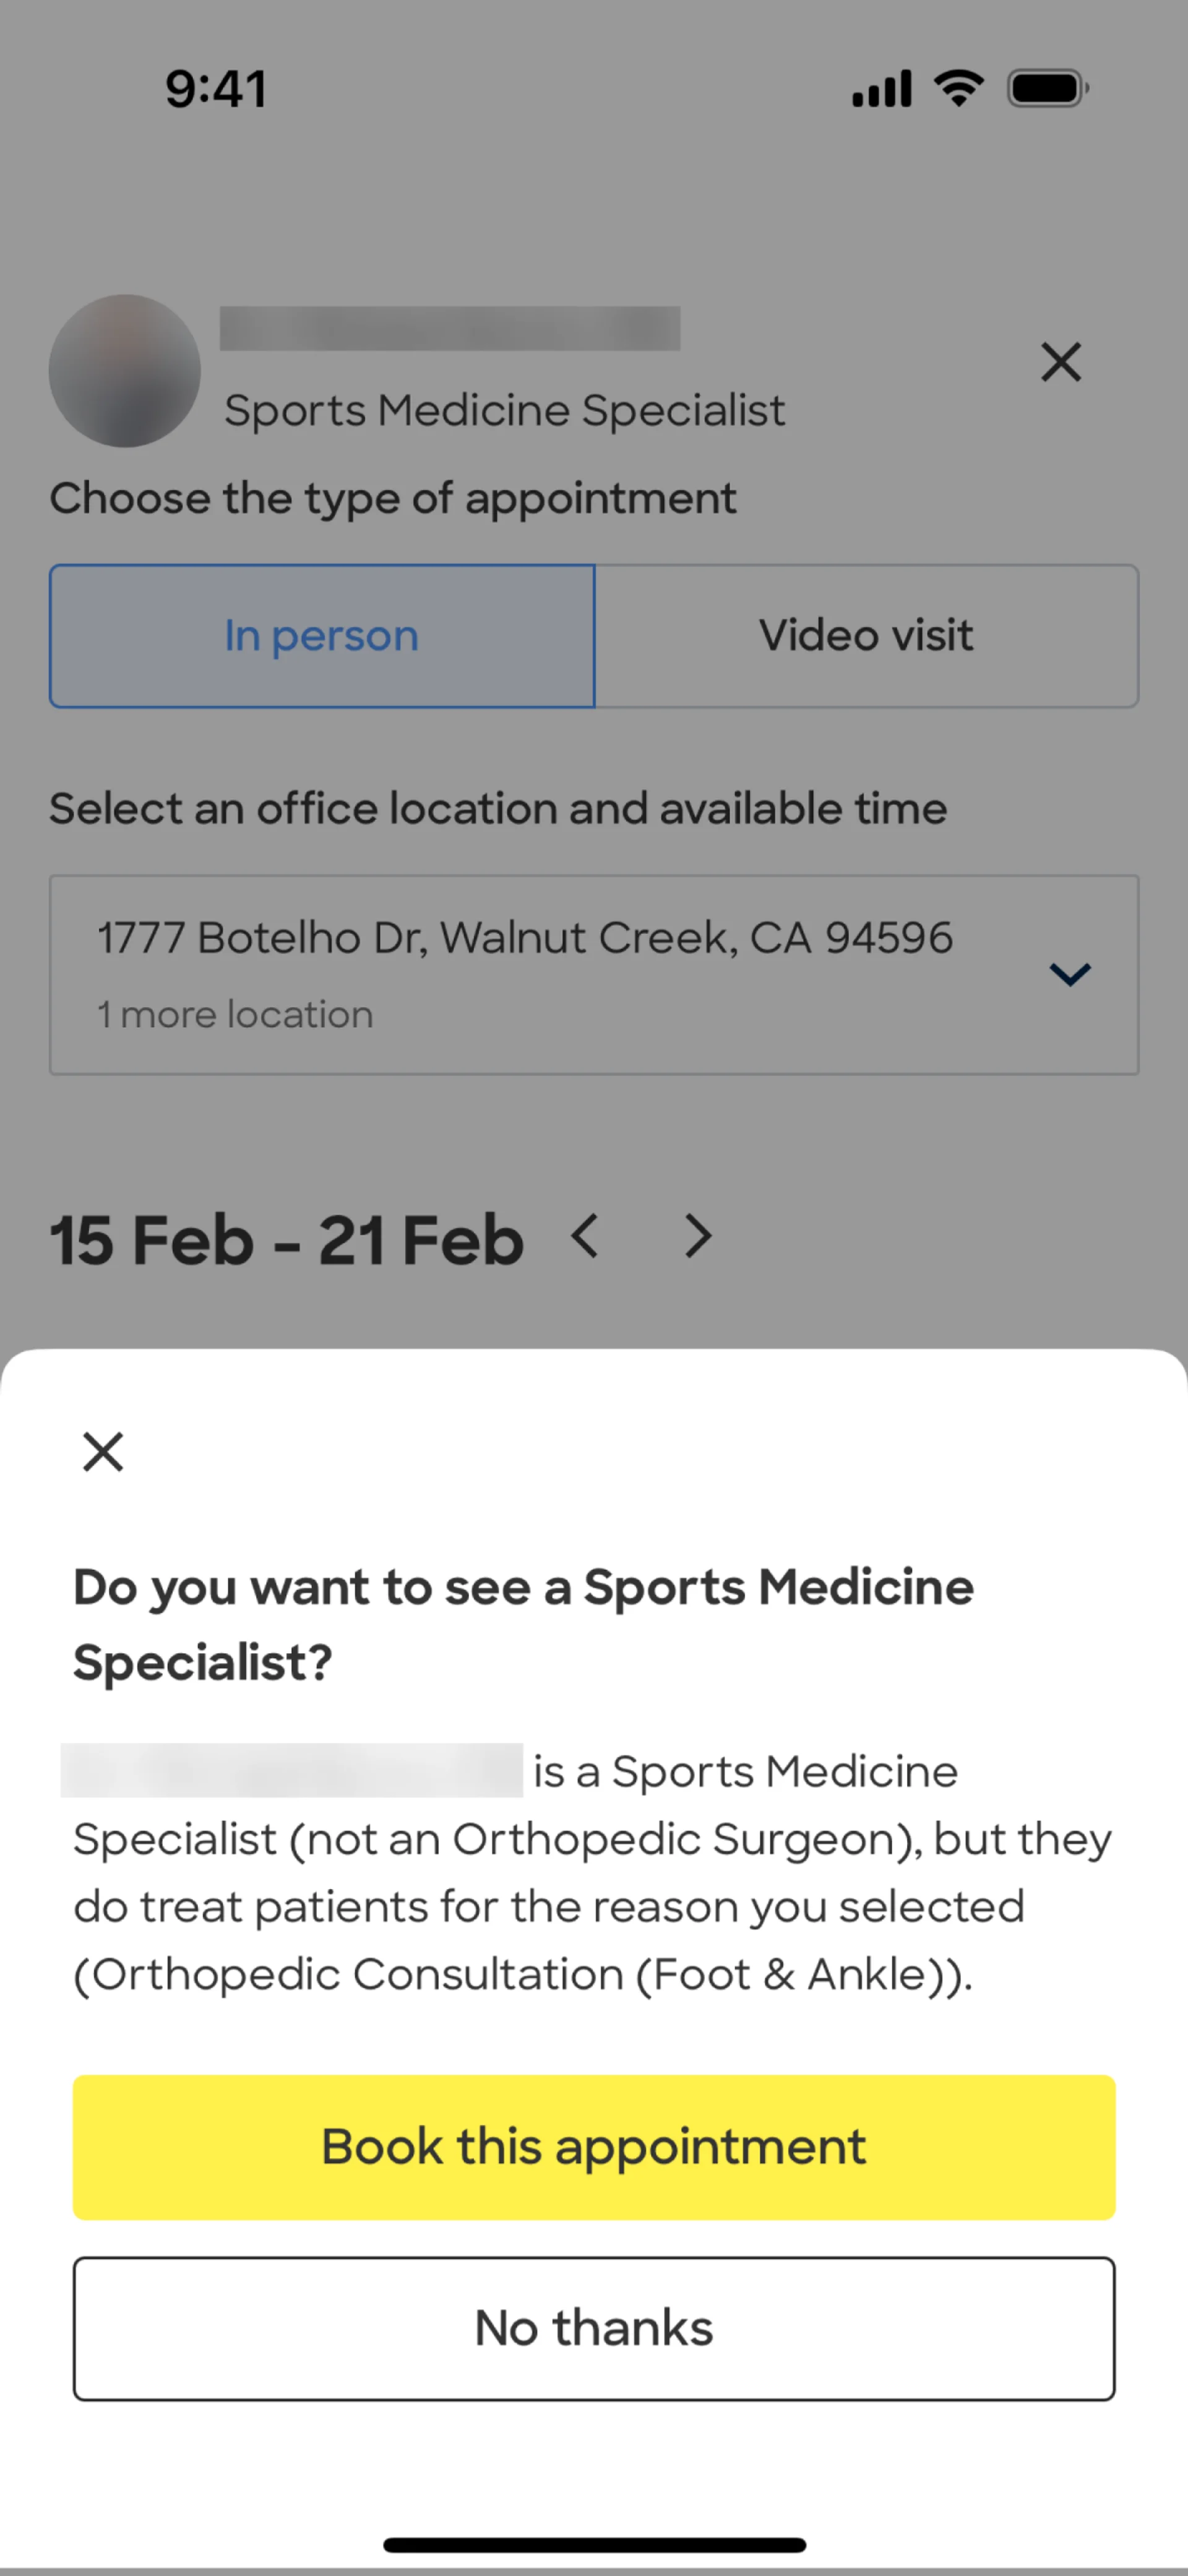Switch to Video visit appointment type
Viewport: 1188px width, 2576px height.
(866, 636)
